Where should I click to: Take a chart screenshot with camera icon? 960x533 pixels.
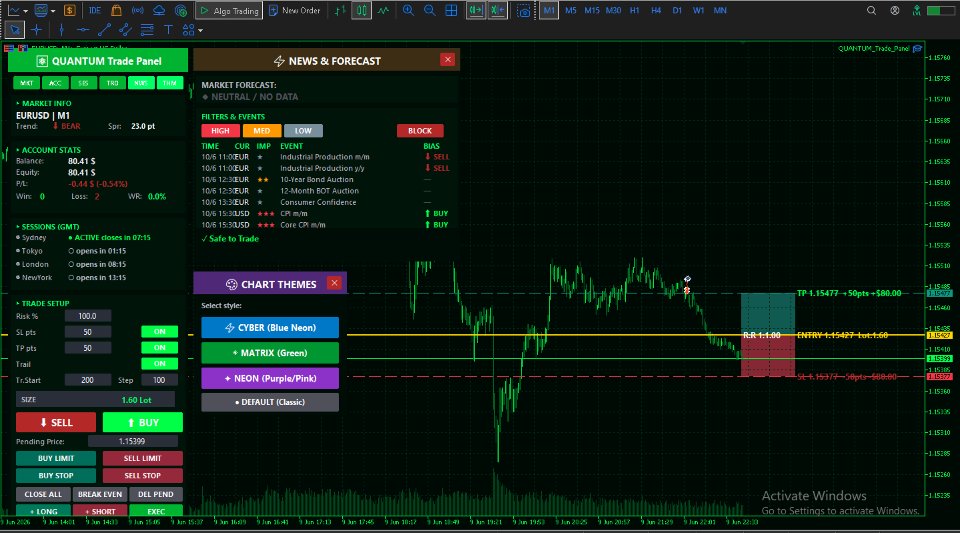[523, 11]
